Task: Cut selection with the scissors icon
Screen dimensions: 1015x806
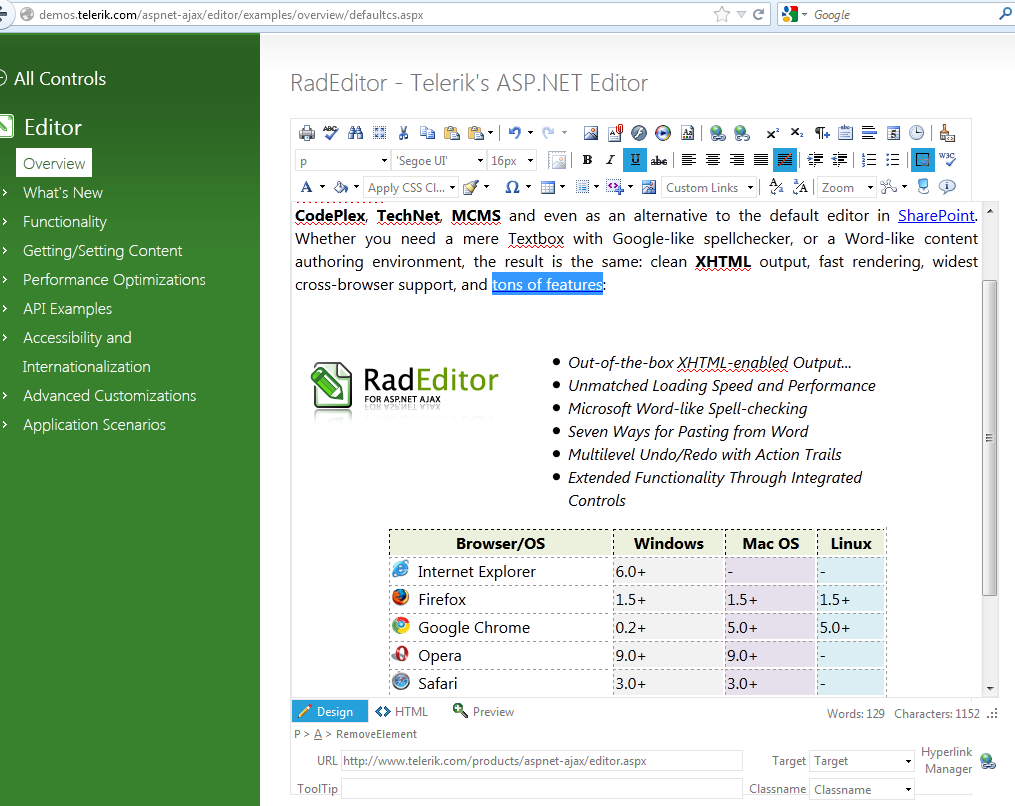Action: pos(404,133)
